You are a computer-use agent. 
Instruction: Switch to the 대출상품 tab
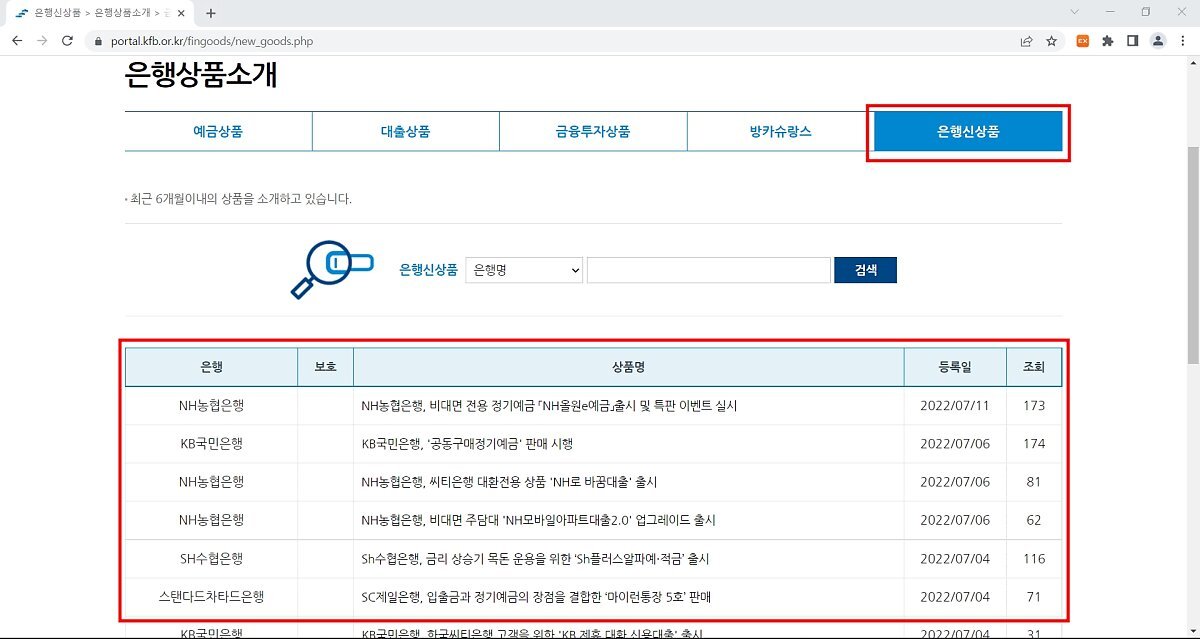click(405, 131)
